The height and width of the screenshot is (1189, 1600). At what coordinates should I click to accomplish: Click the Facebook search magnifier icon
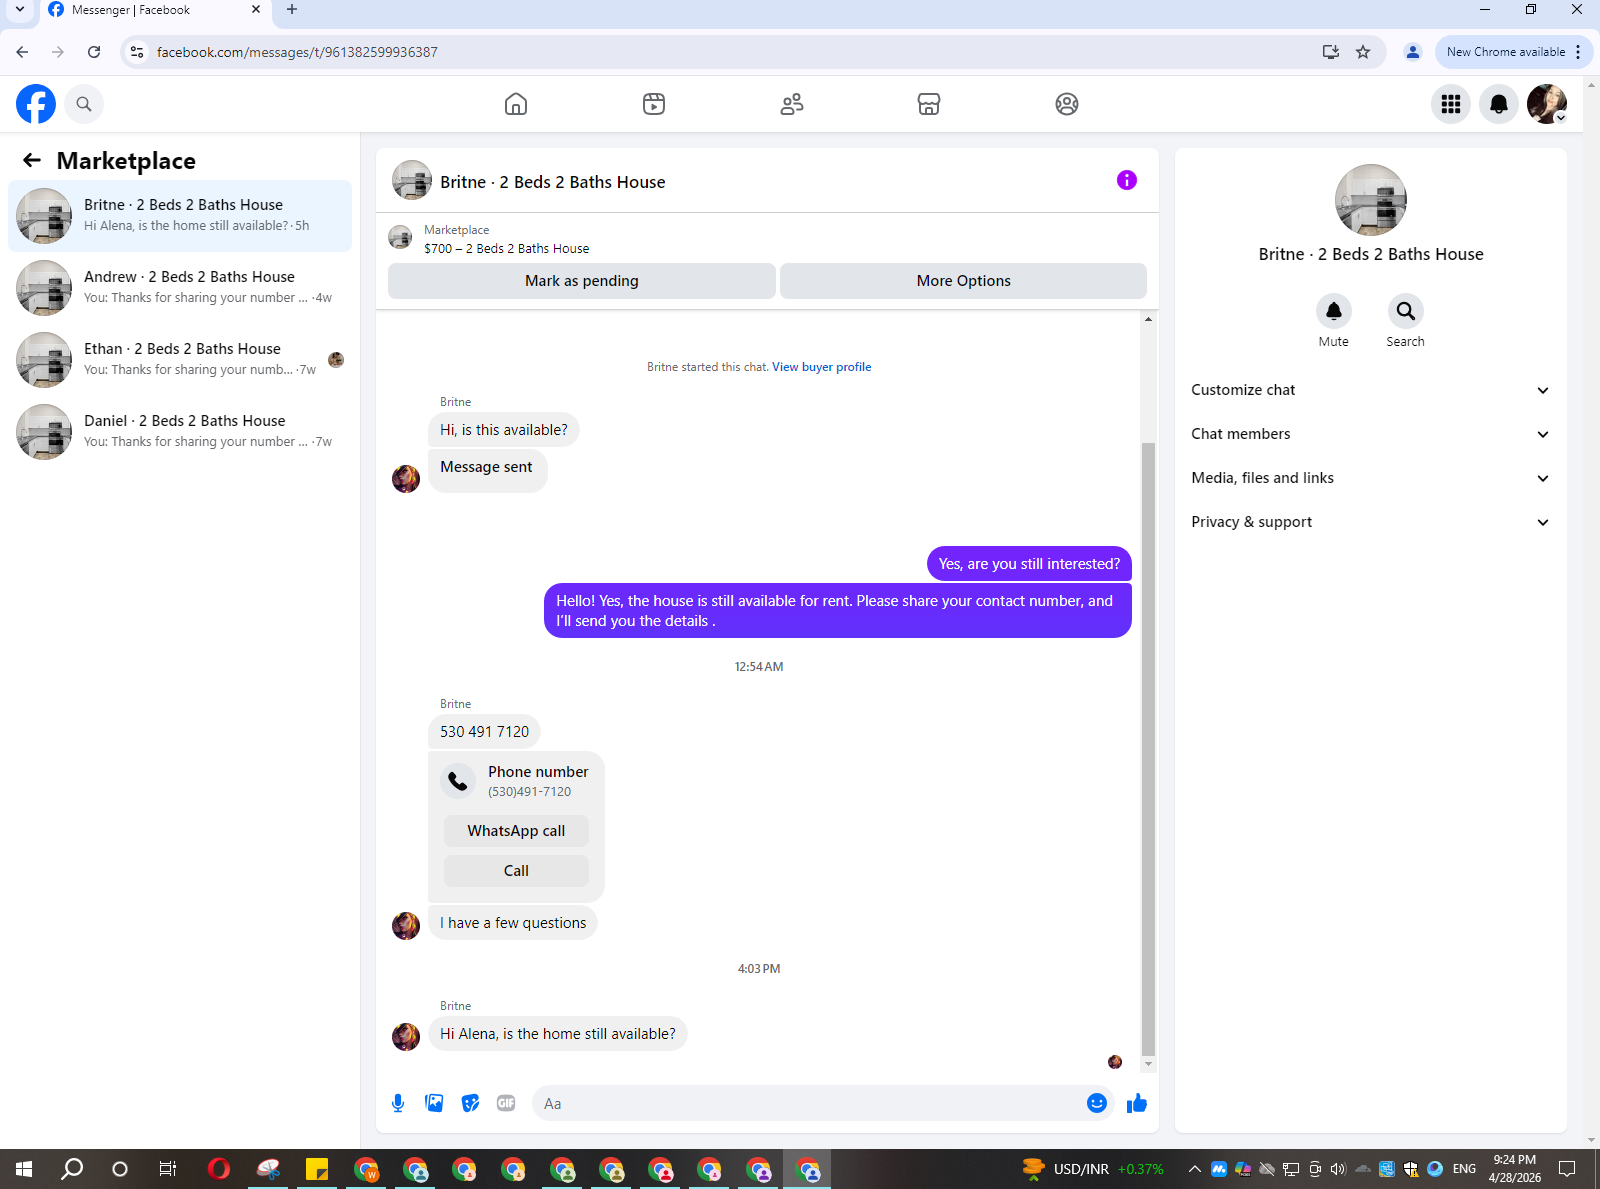(84, 104)
